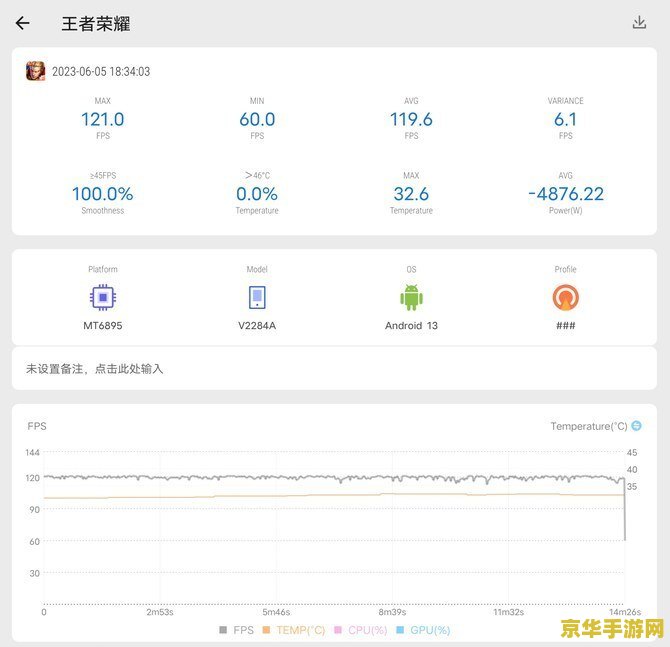Toggle the CPU(%) legend series
The height and width of the screenshot is (647, 670).
click(x=361, y=630)
